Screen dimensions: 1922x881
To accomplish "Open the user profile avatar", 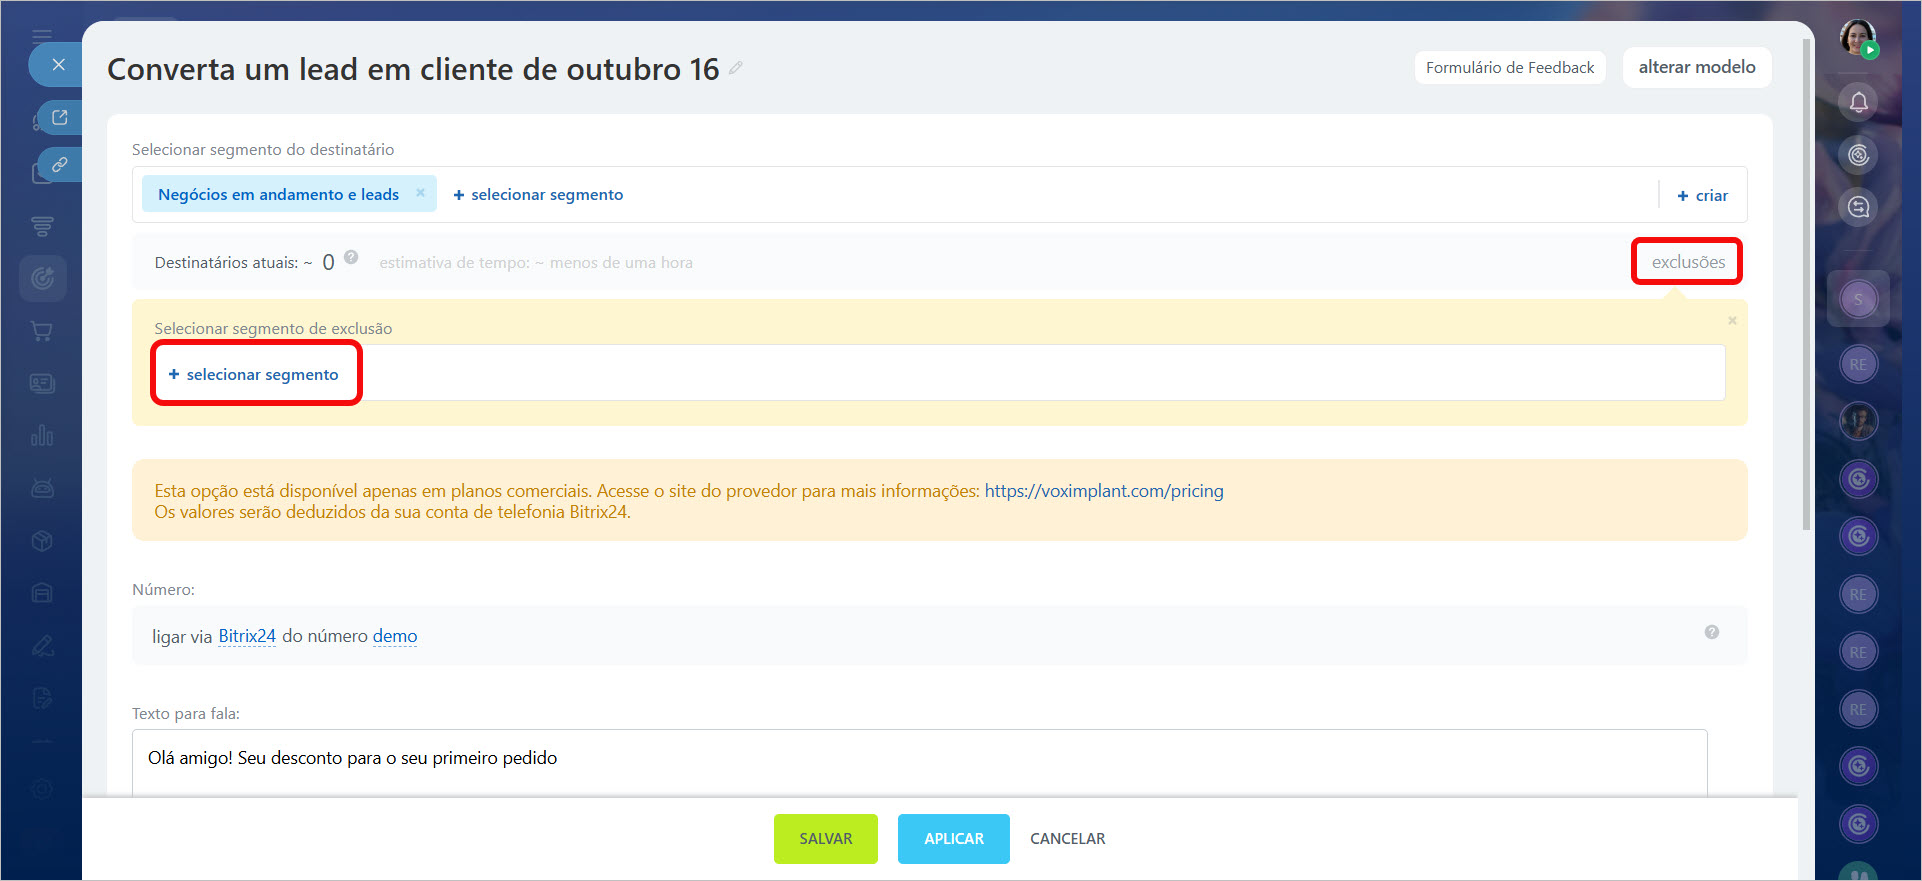I will pyautogui.click(x=1858, y=38).
